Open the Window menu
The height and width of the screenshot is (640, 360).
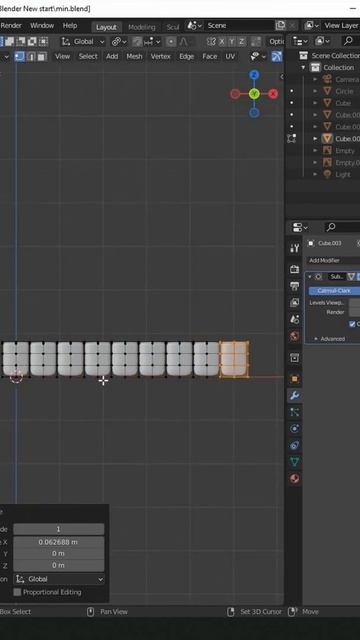[x=42, y=25]
